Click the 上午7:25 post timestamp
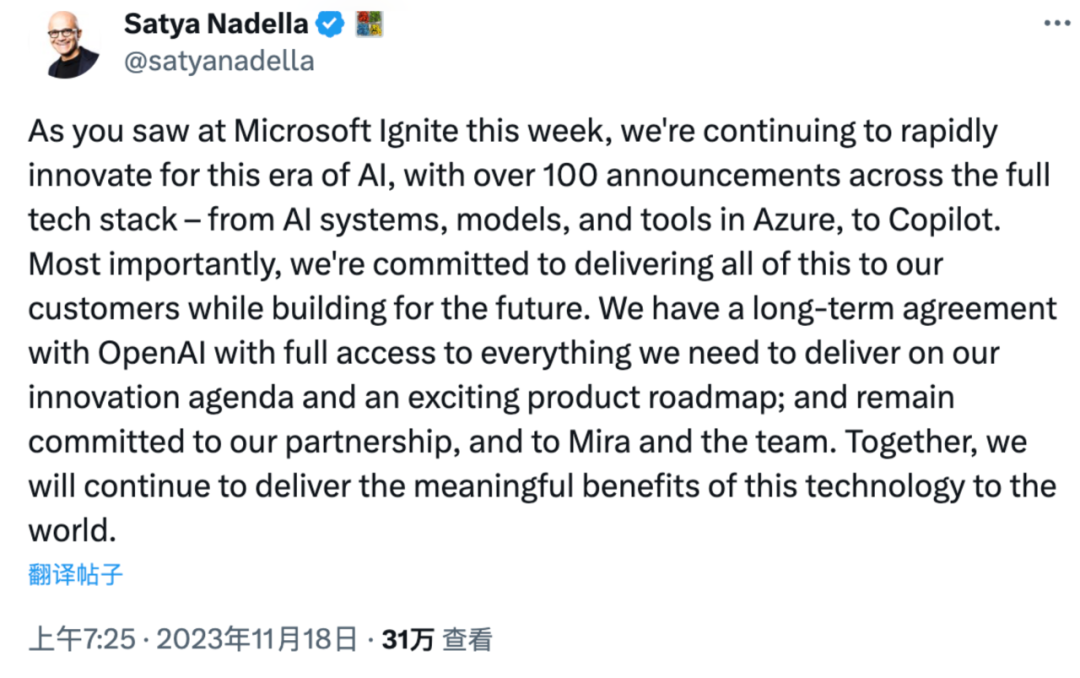 (x=81, y=639)
